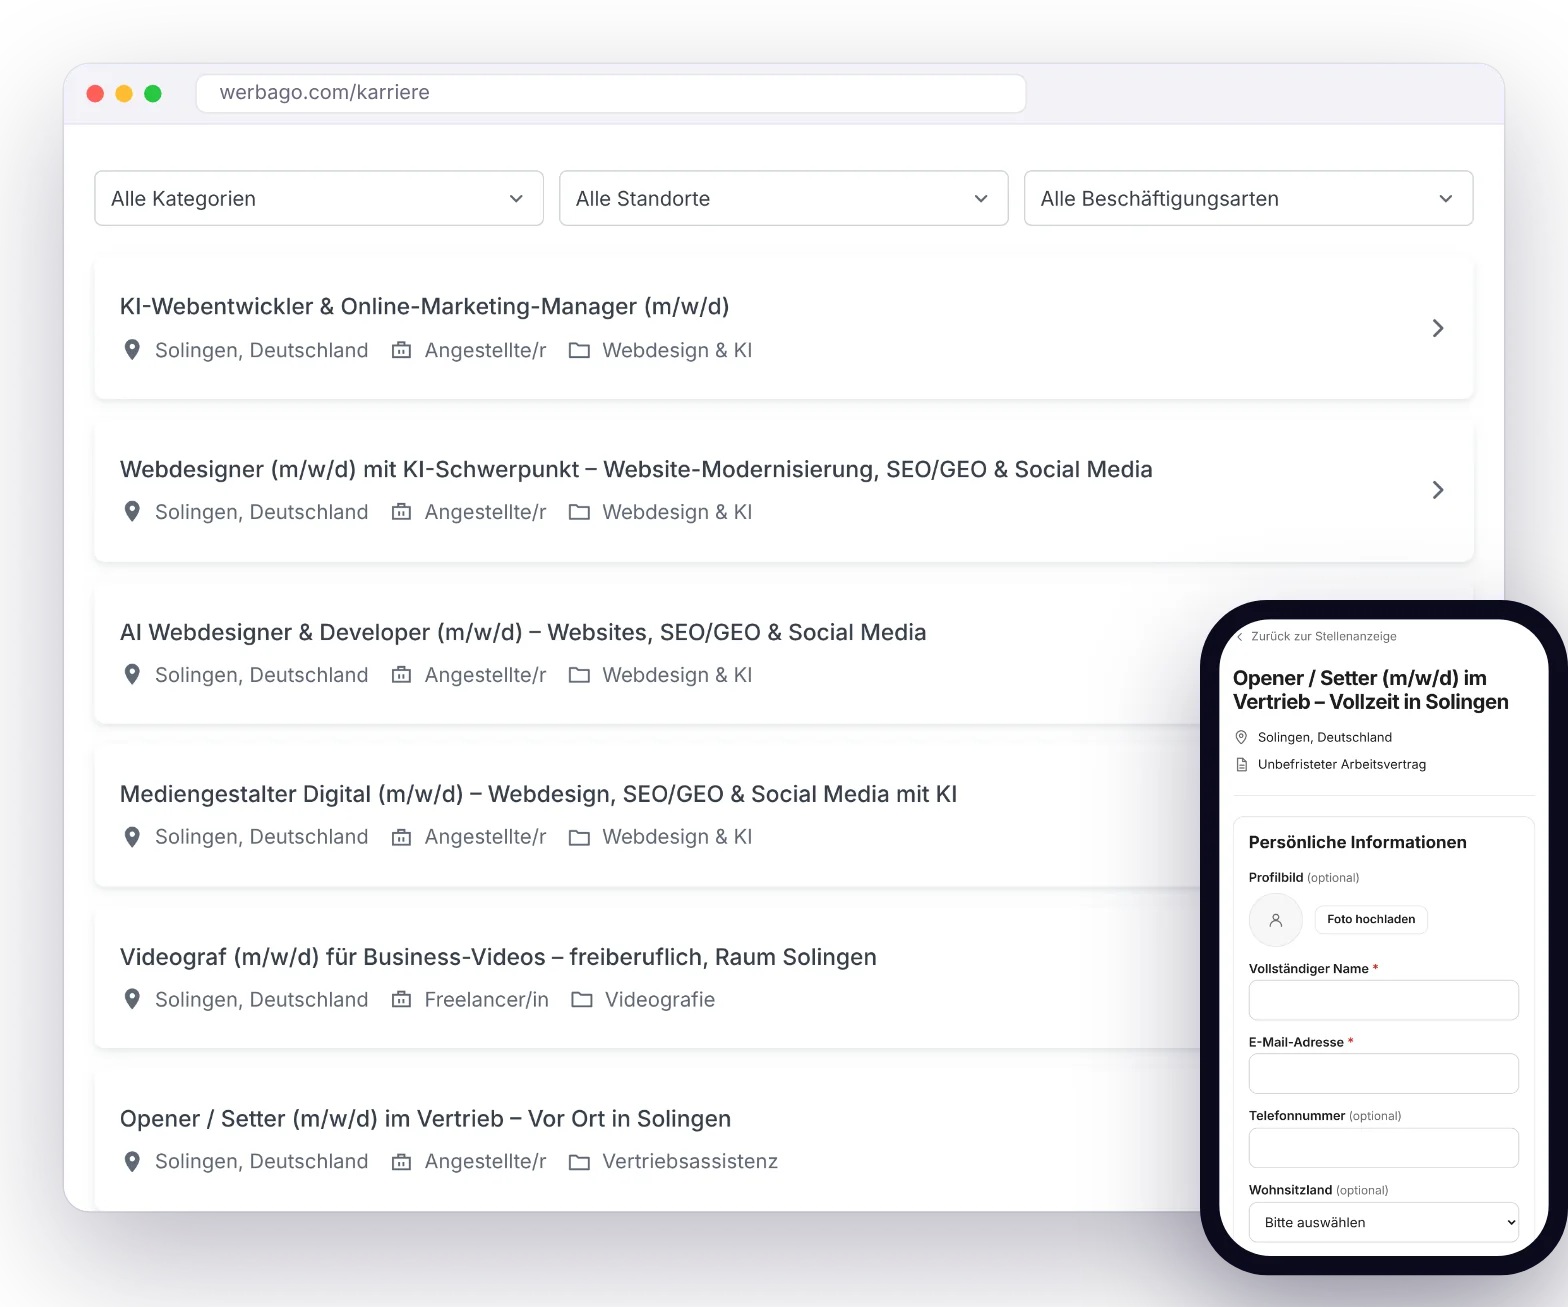
Task: Open the Alle Kategorien dropdown
Action: click(x=319, y=198)
